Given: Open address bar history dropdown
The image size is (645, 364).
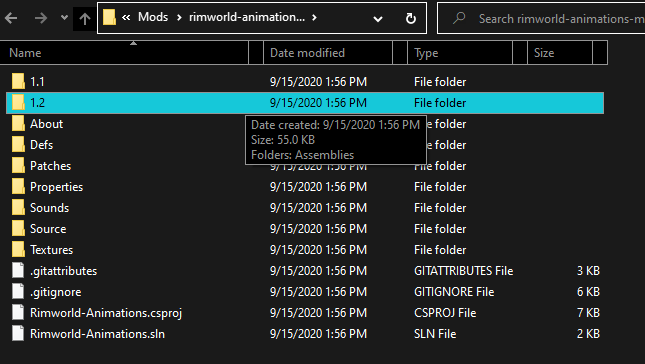Looking at the screenshot, I should 378,19.
